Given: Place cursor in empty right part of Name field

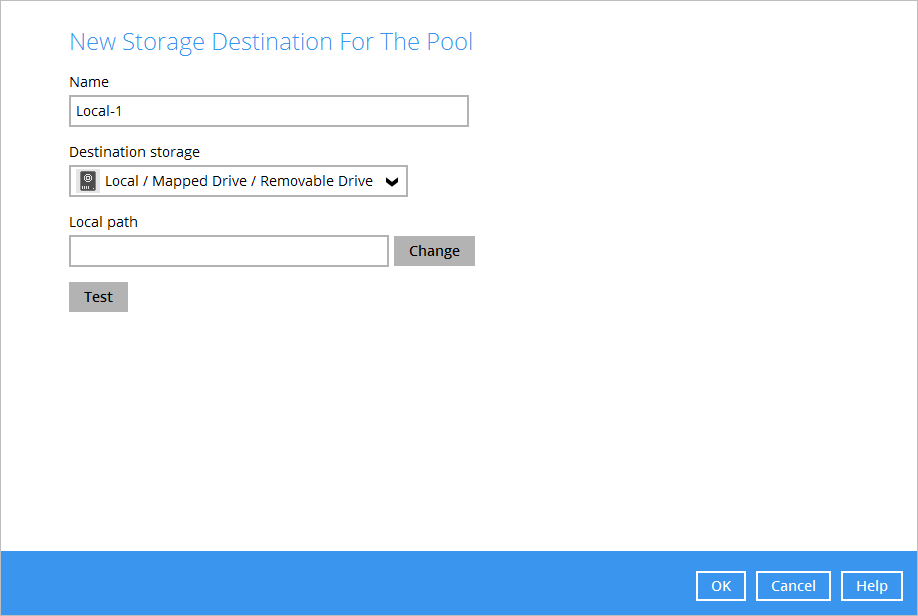Looking at the screenshot, I should (380, 111).
